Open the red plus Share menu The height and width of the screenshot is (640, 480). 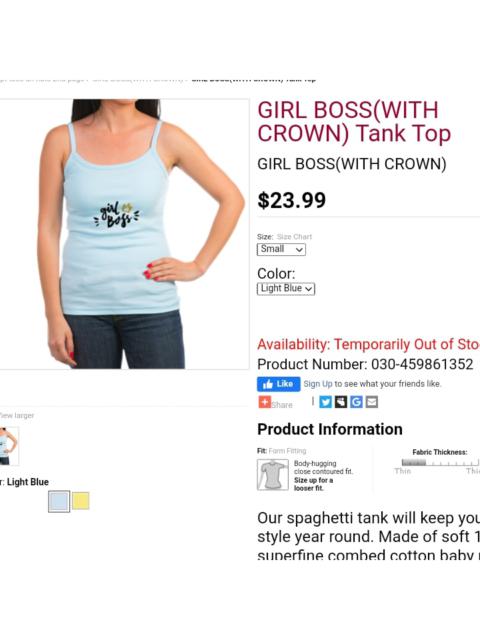pos(276,403)
